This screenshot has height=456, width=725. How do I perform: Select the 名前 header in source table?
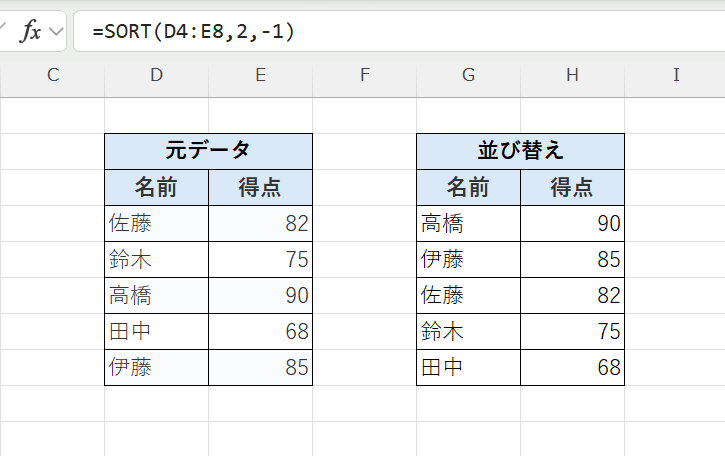[x=156, y=187]
